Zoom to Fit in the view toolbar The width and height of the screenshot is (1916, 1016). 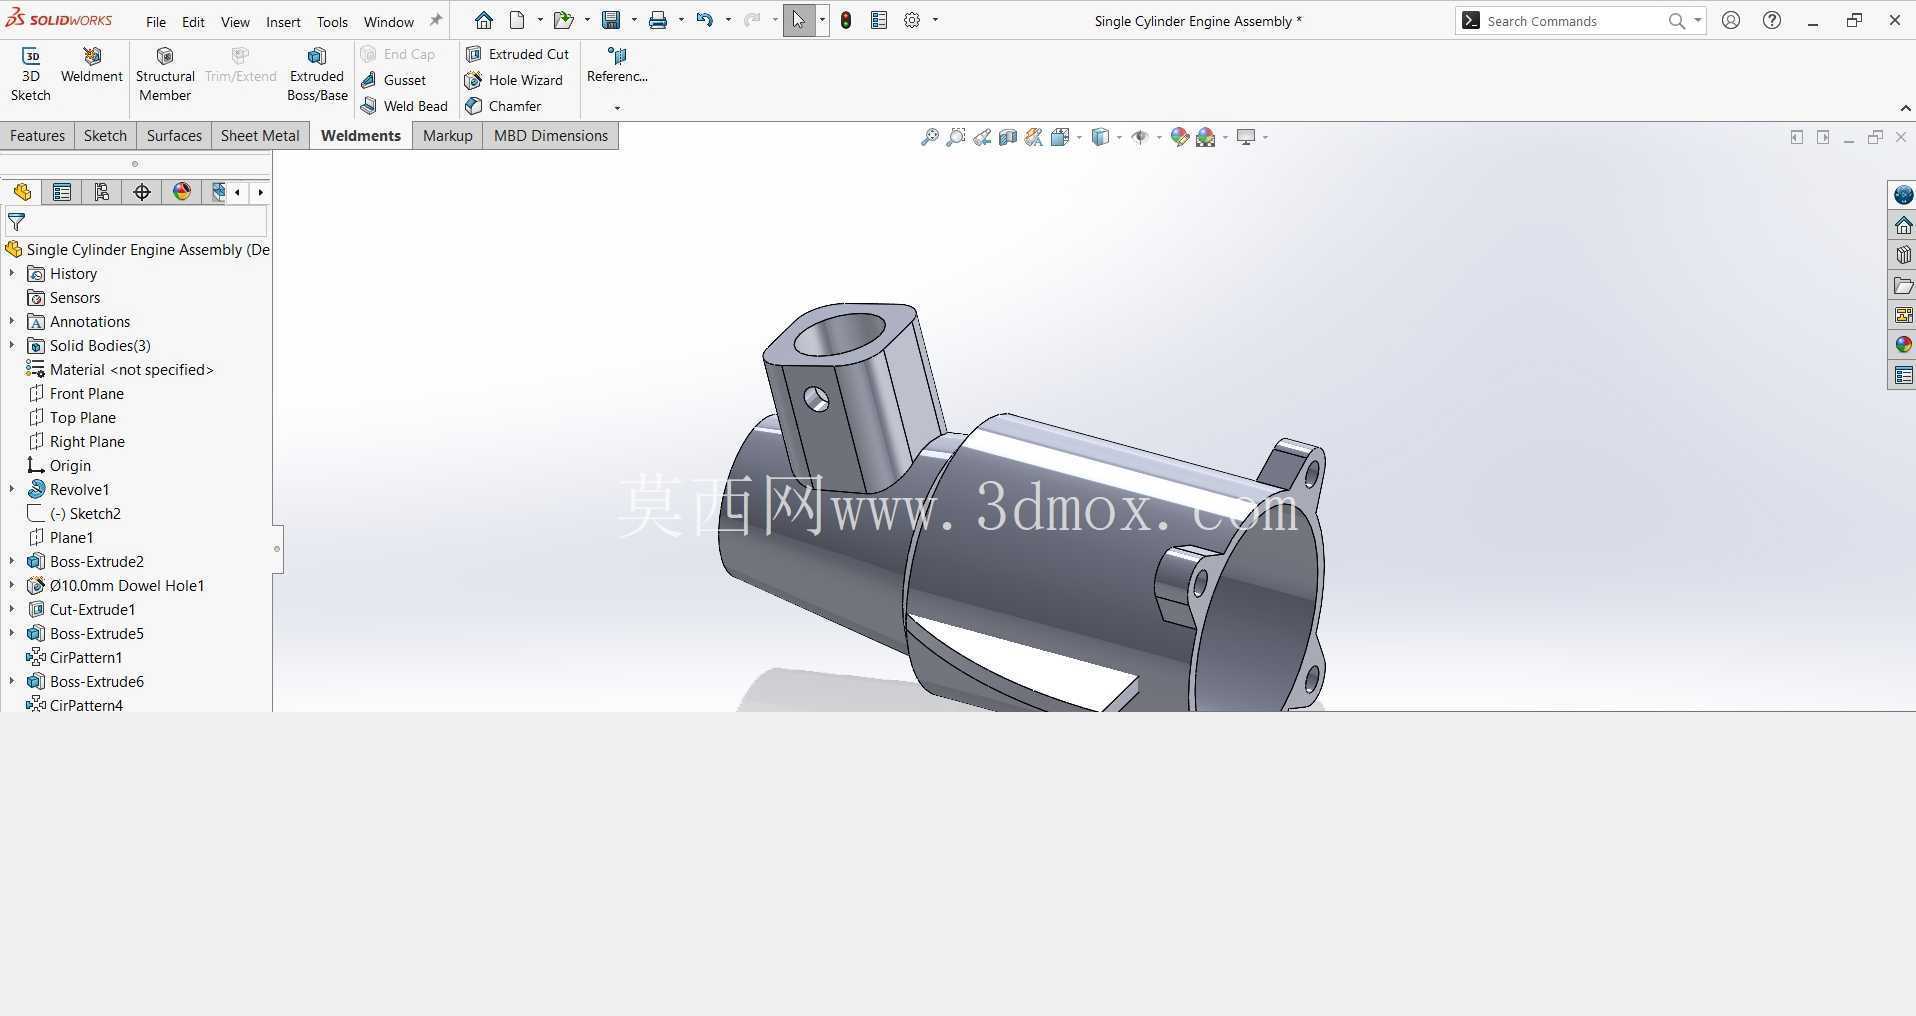click(930, 137)
